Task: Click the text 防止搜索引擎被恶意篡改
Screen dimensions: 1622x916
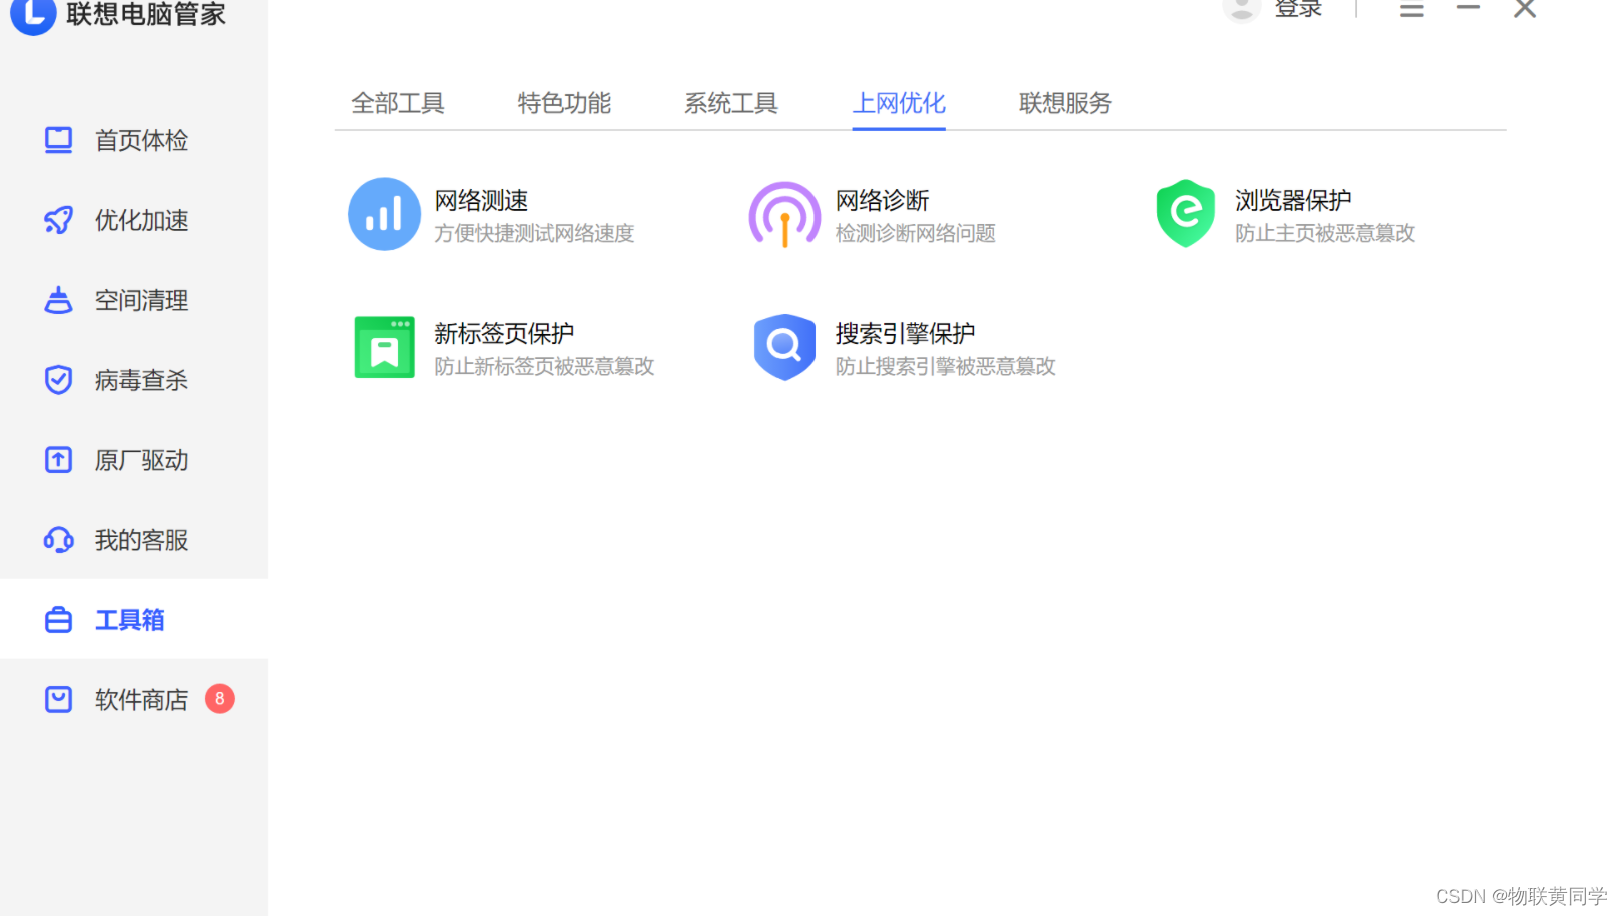Action: pyautogui.click(x=946, y=366)
